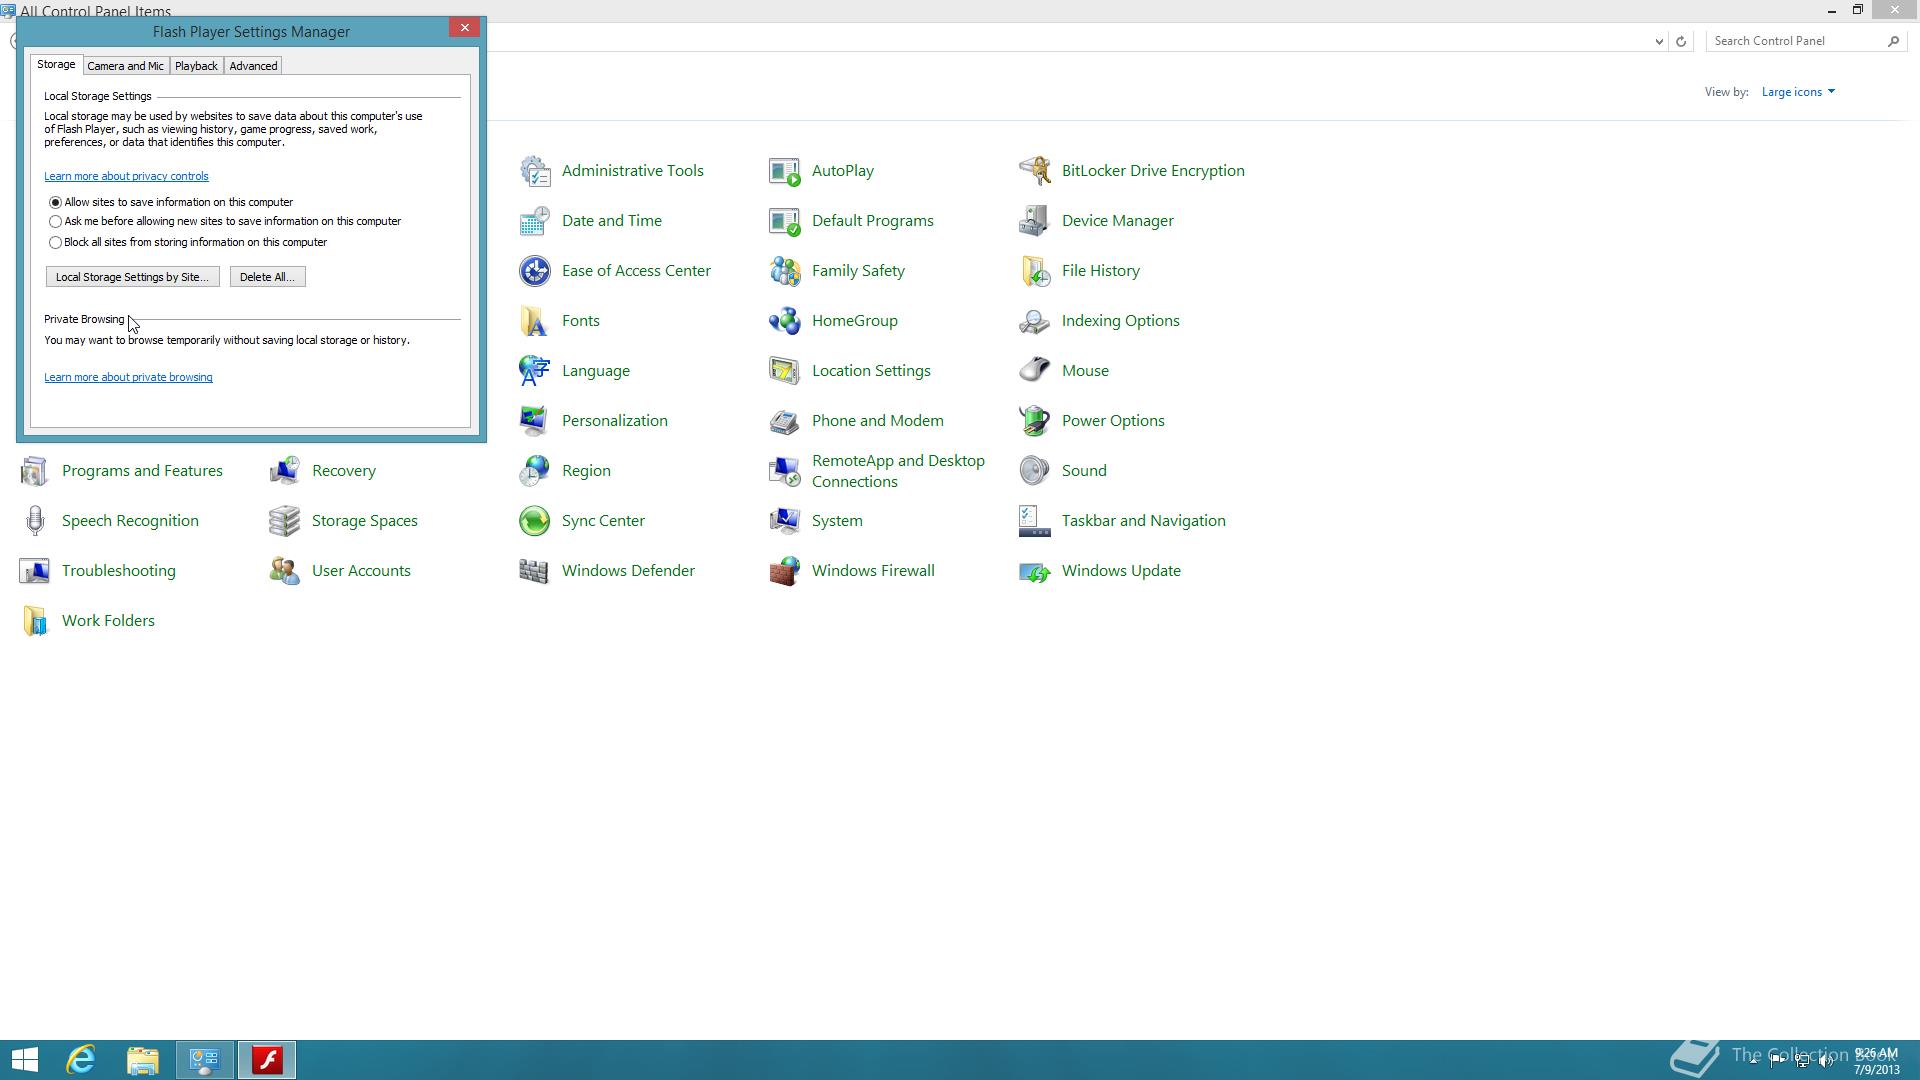Open the Troubleshooting link

click(x=119, y=571)
